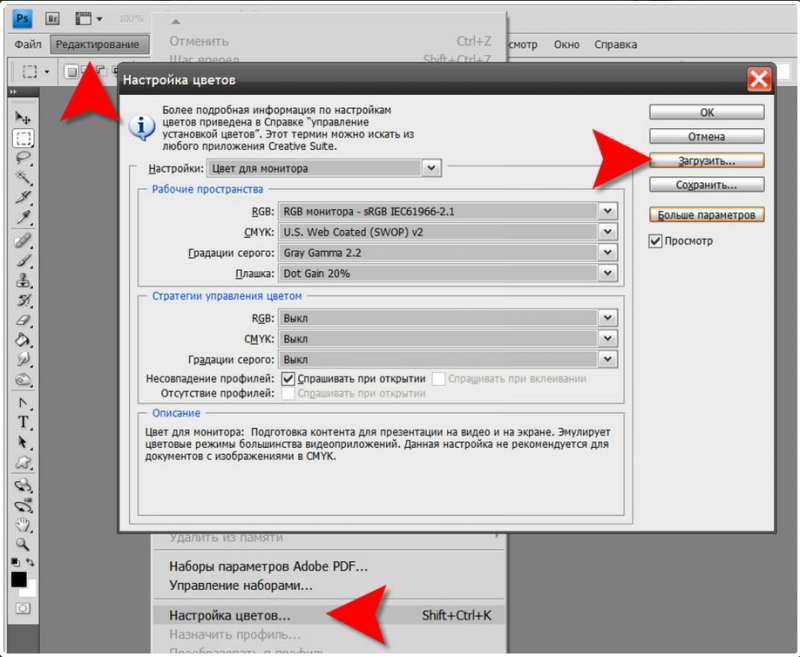Select the Eraser tool
This screenshot has height=657, width=800.
pos(22,320)
